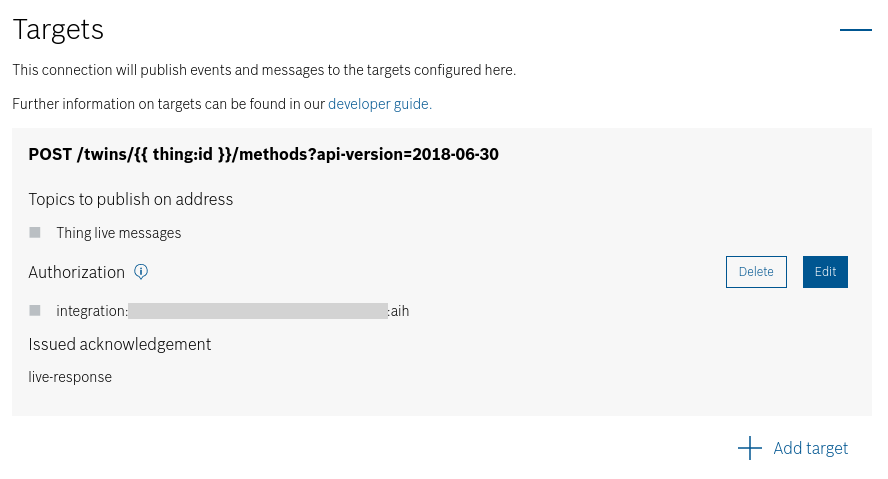Click the Issued acknowledgement heading

[119, 344]
